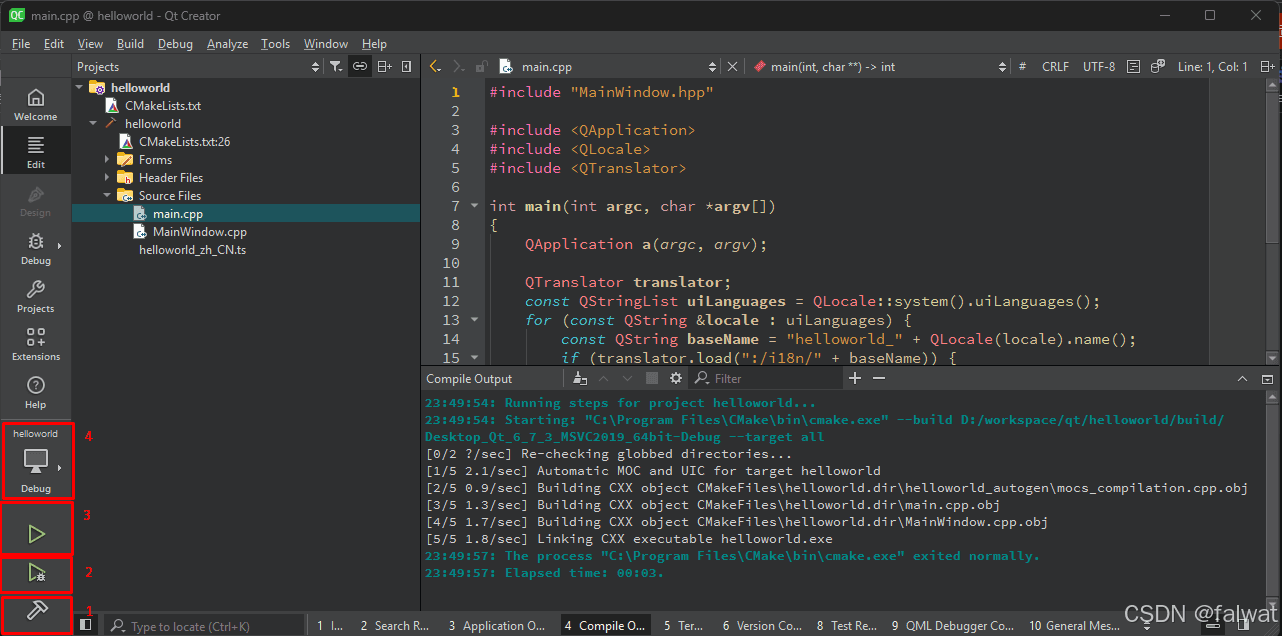Image resolution: width=1282 pixels, height=636 pixels.
Task: Open Welcome mode in sidebar
Action: coord(36,104)
